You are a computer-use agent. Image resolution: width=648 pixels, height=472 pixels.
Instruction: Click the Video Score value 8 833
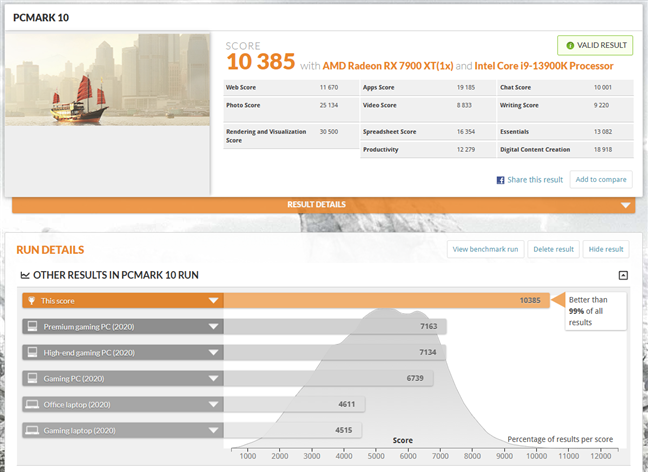tap(464, 105)
